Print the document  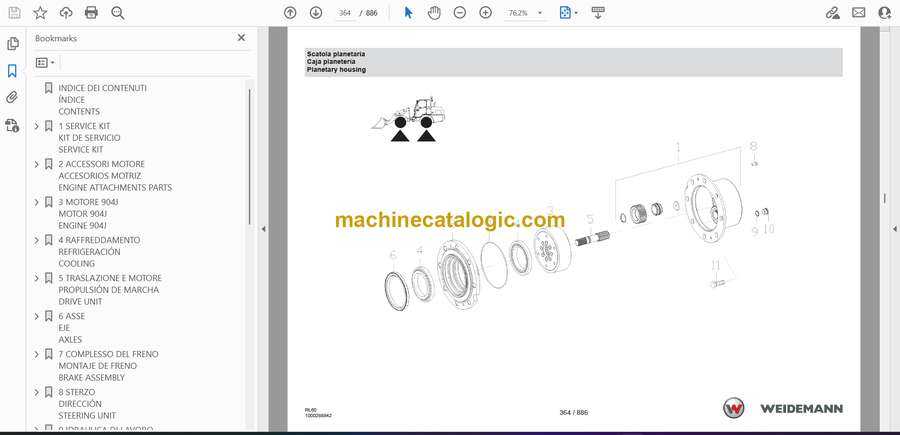click(91, 13)
